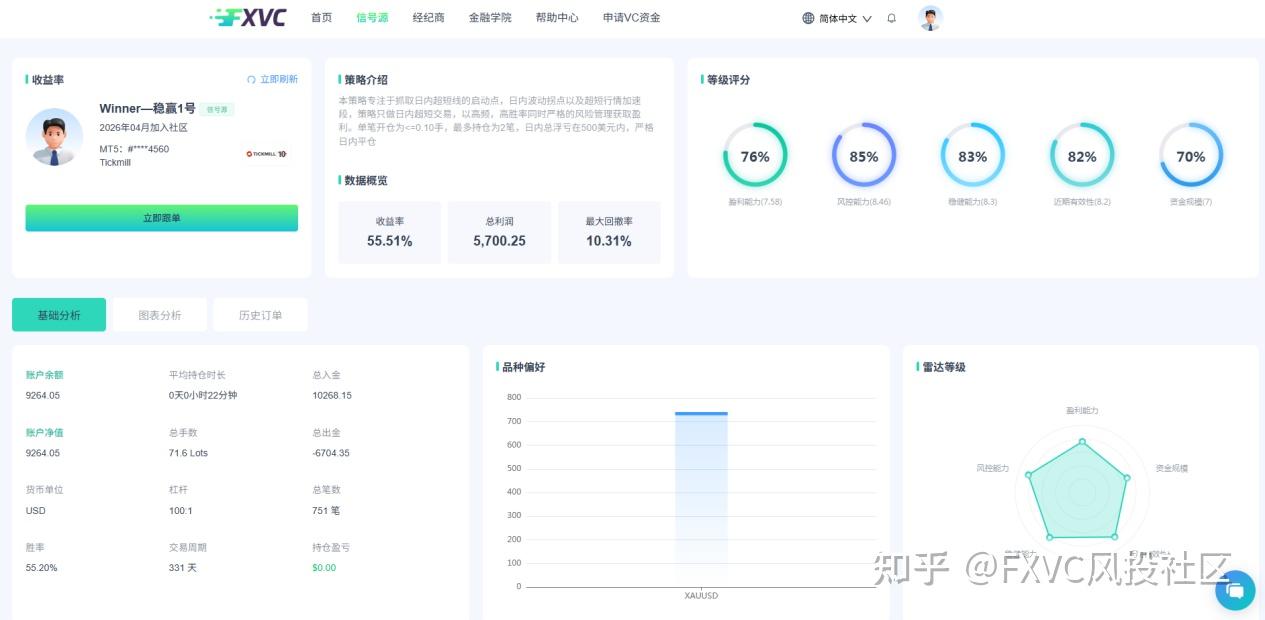
Task: Click the 55.20% win rate value
Action: pyautogui.click(x=42, y=568)
